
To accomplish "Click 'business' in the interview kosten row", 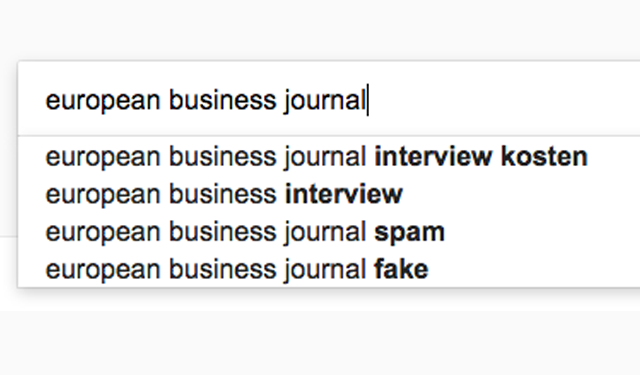I will (x=222, y=156).
